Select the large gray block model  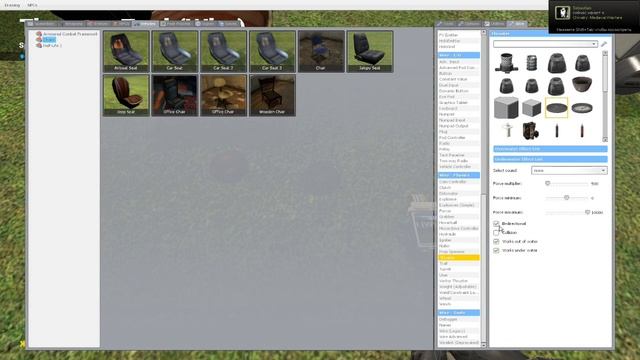506,108
